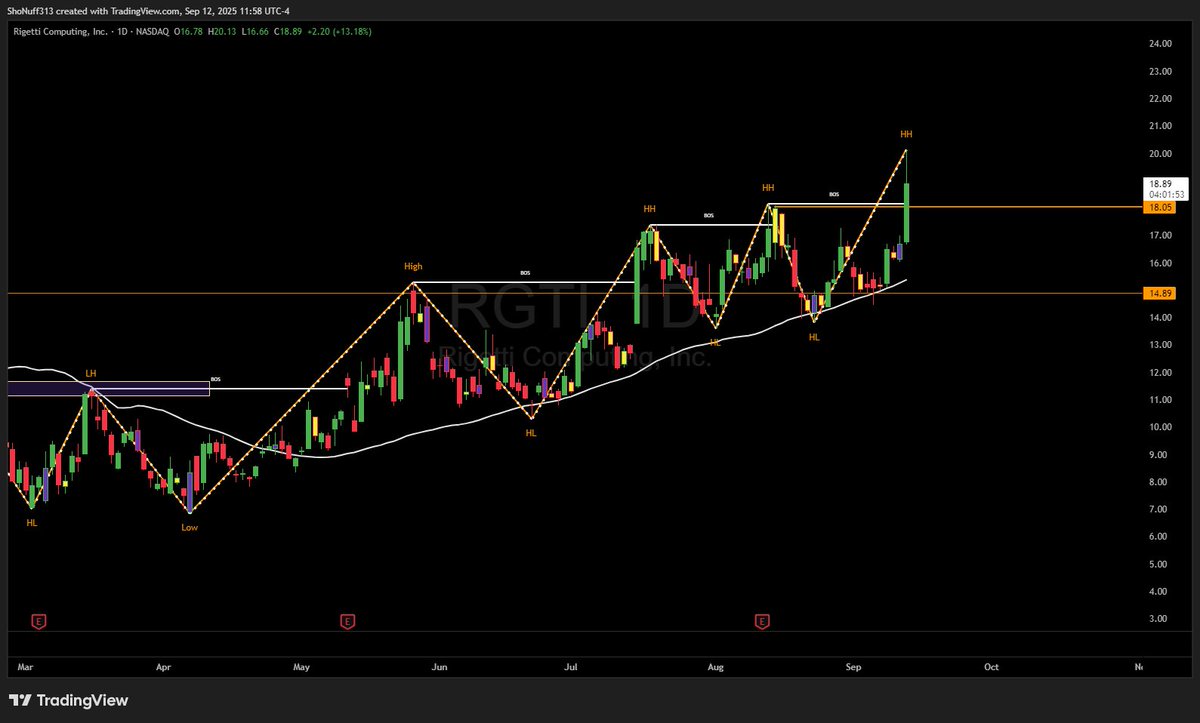Click the HL label at the early-March trough

(32, 522)
